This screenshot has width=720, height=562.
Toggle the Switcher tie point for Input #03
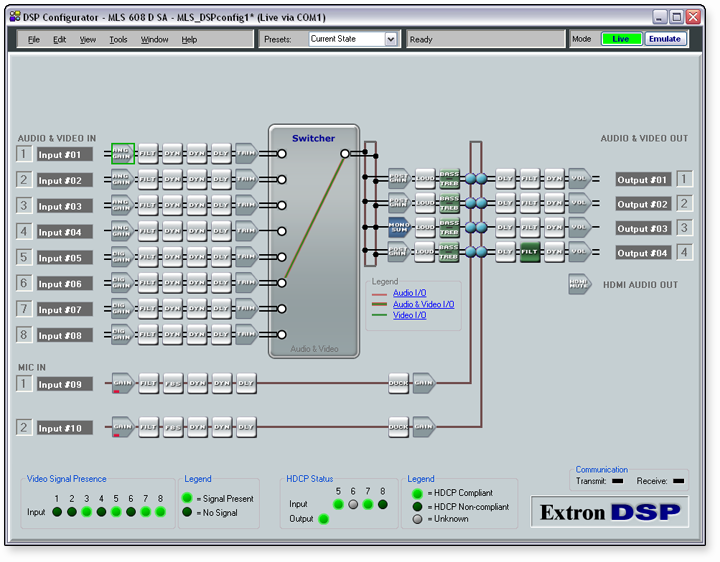point(282,205)
